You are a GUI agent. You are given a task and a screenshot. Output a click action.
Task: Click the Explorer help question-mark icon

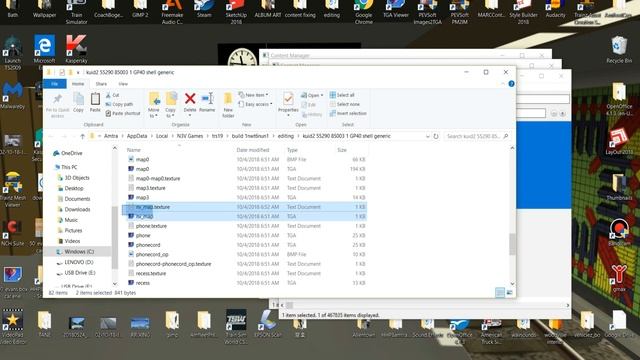tap(511, 84)
